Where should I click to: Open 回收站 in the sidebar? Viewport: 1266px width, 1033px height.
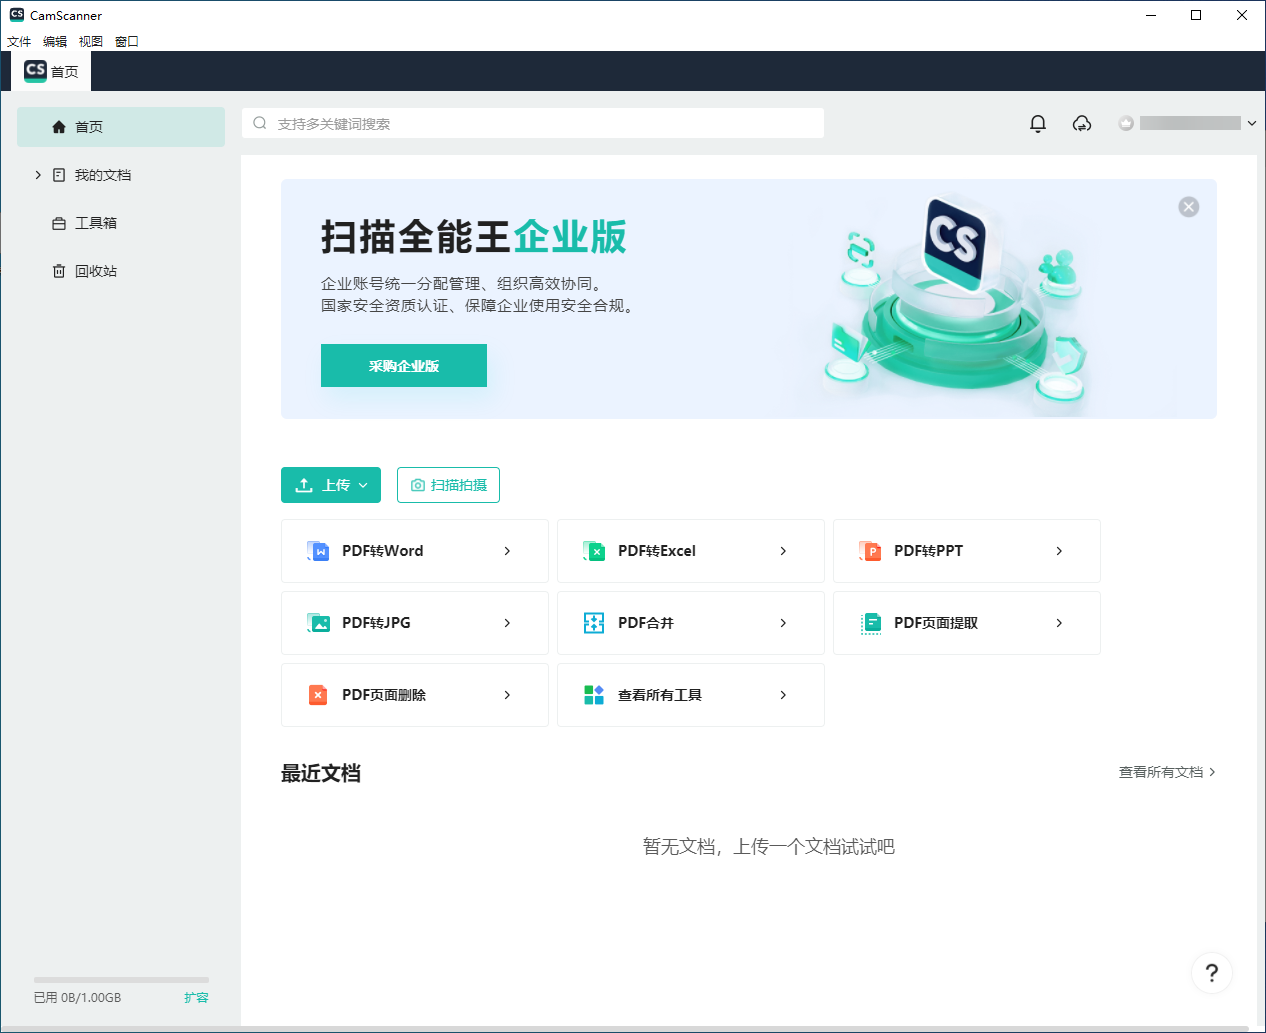pos(95,271)
